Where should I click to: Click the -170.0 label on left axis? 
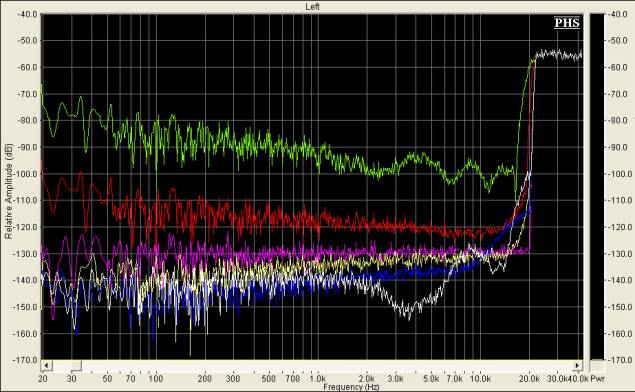28,360
